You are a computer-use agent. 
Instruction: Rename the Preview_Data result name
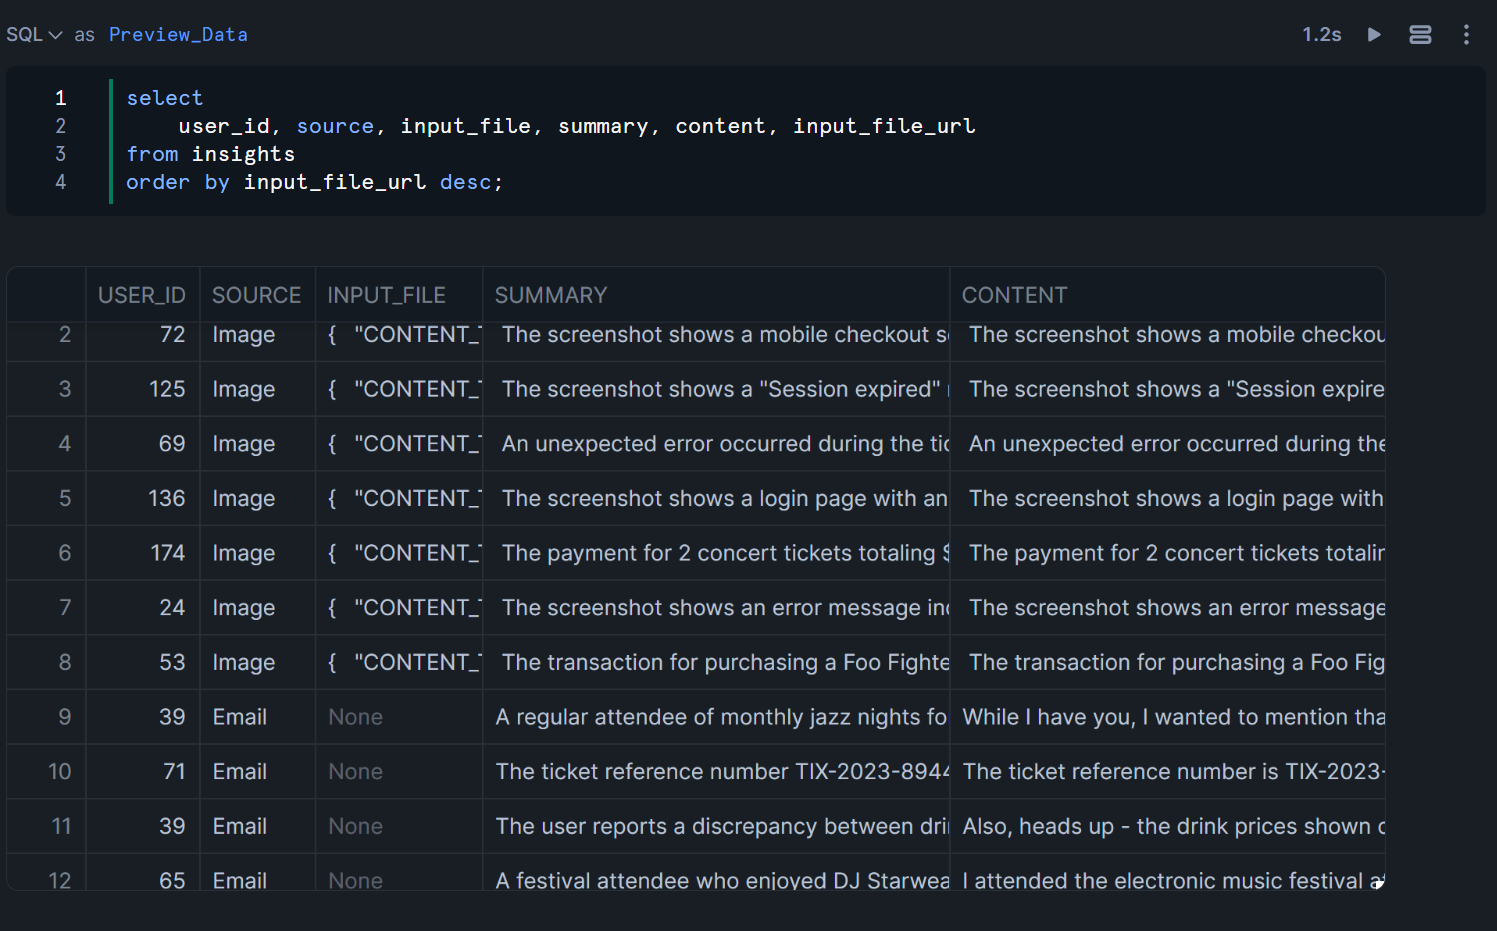(x=178, y=35)
